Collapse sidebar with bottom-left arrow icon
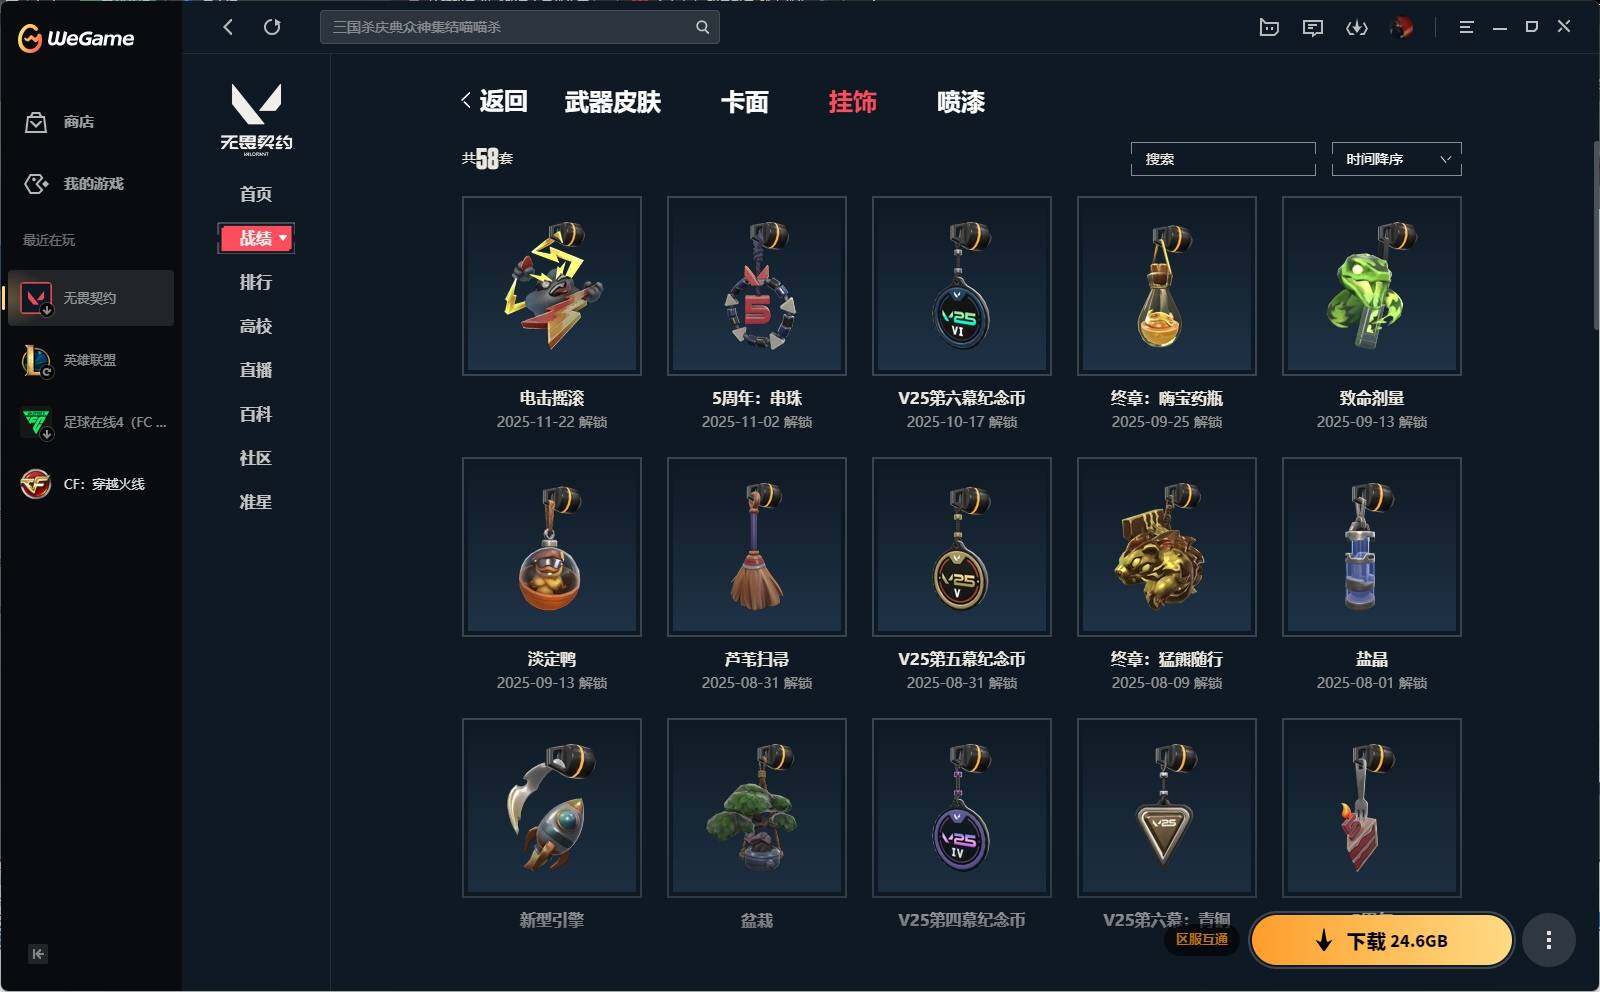 coord(37,953)
